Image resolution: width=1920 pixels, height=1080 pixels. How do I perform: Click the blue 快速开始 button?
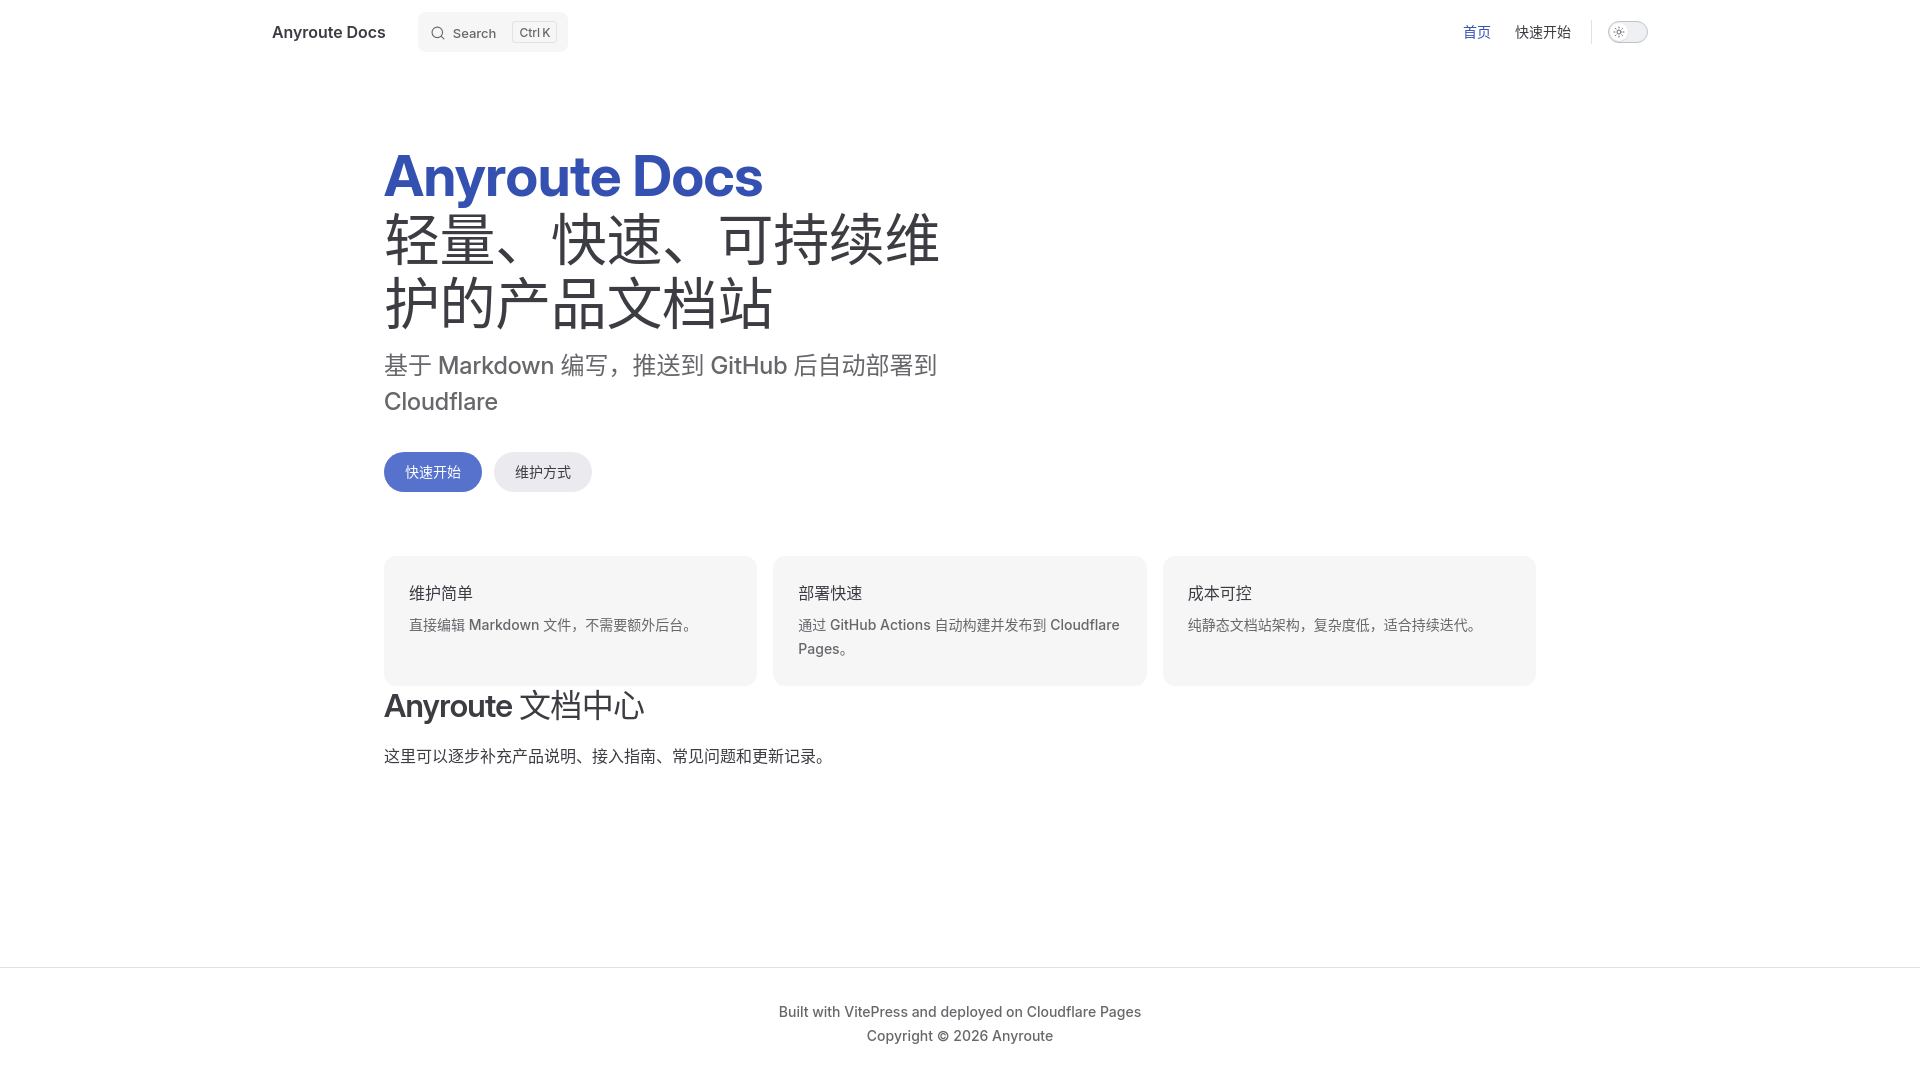click(433, 472)
